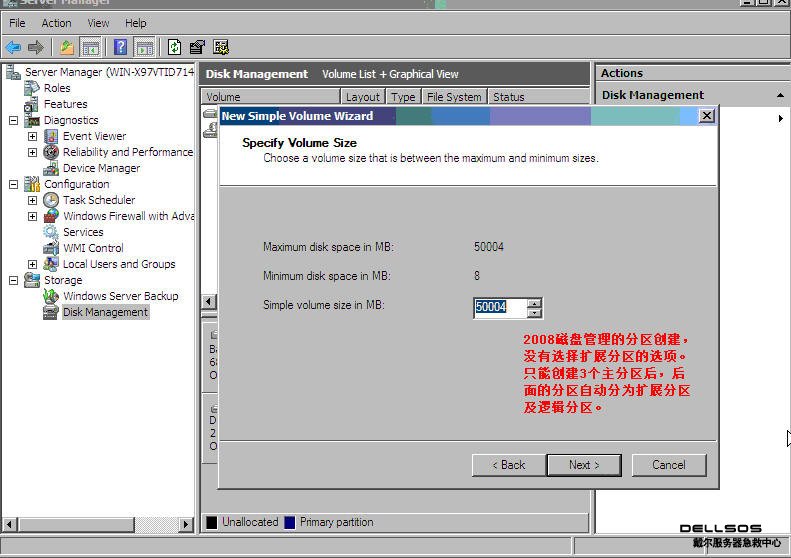Click the Forward arrow toolbar icon
The image size is (791, 558).
click(x=36, y=48)
